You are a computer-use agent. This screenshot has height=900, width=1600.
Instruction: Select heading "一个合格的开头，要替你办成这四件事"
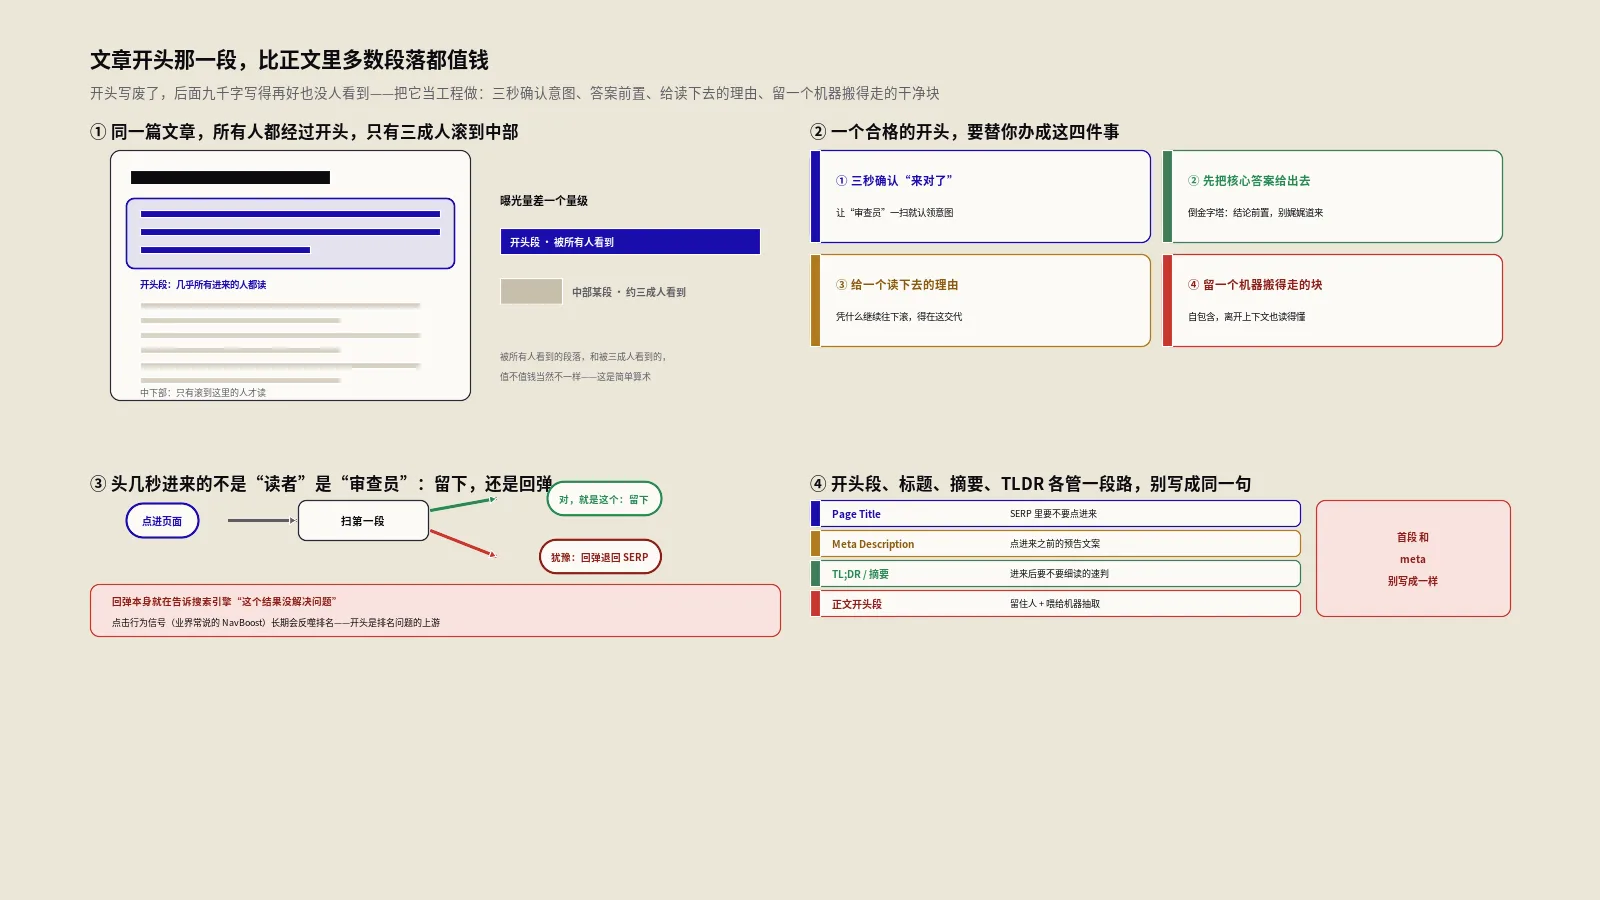coord(965,132)
